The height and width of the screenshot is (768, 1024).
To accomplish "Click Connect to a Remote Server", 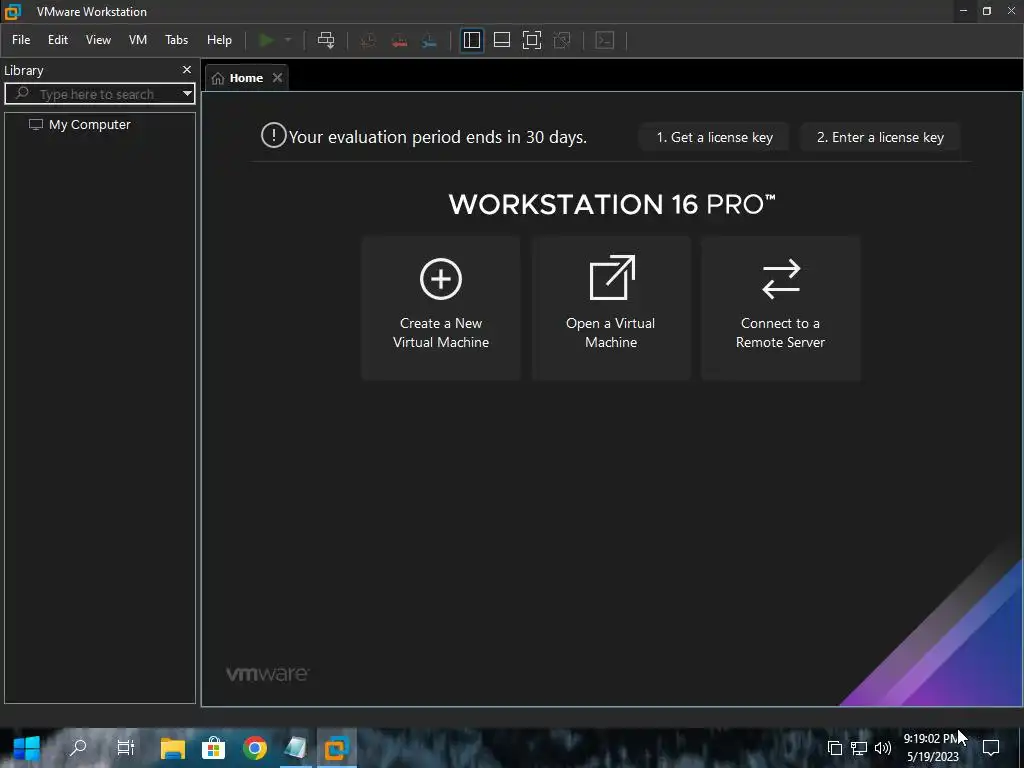I will tap(780, 308).
